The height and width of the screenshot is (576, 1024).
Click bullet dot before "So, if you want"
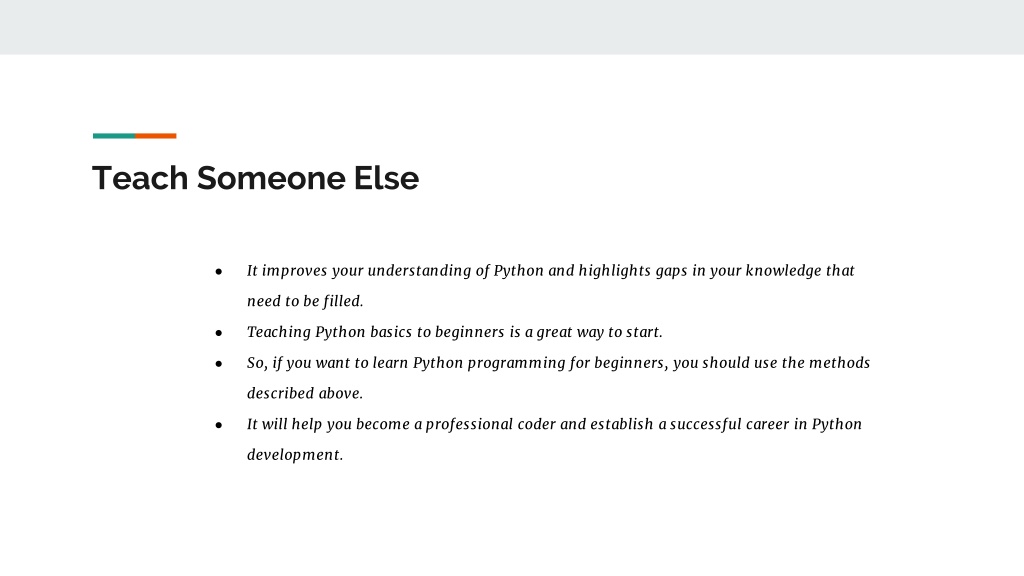(x=219, y=364)
